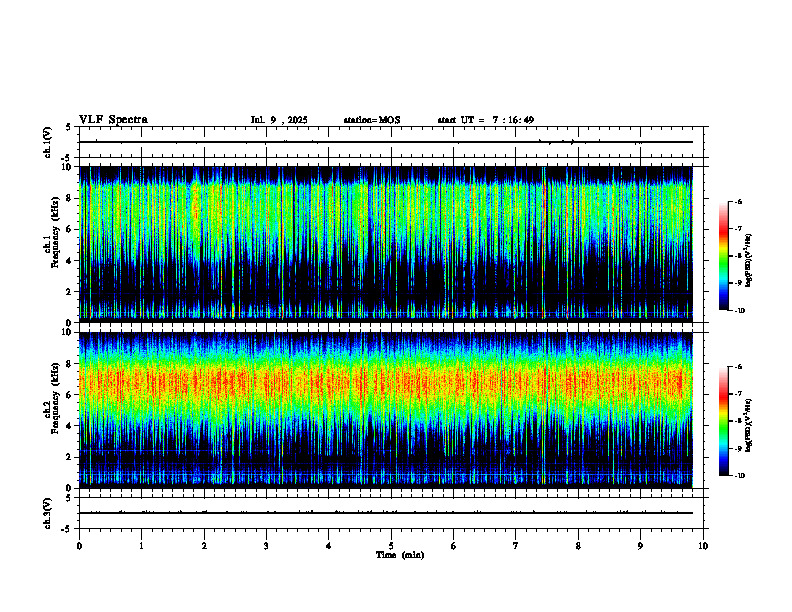The image size is (792, 612).
Task: Click the ch.2 spectrogram color scale bar
Action: 723,421
